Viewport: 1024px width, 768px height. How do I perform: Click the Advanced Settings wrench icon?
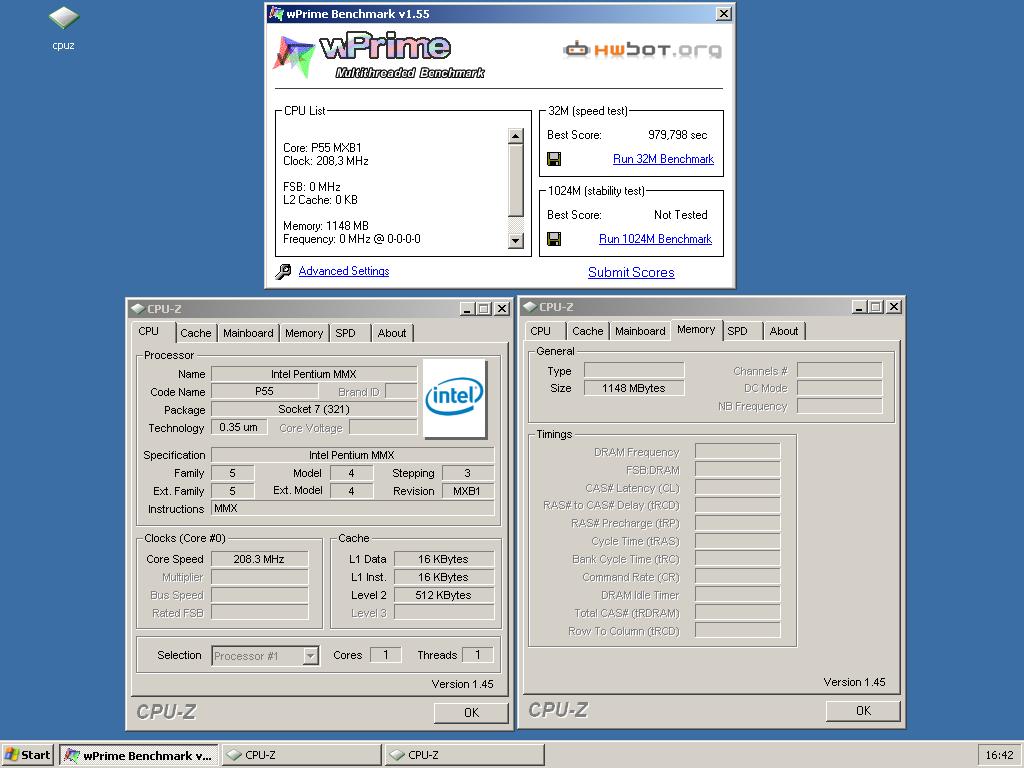coord(283,271)
